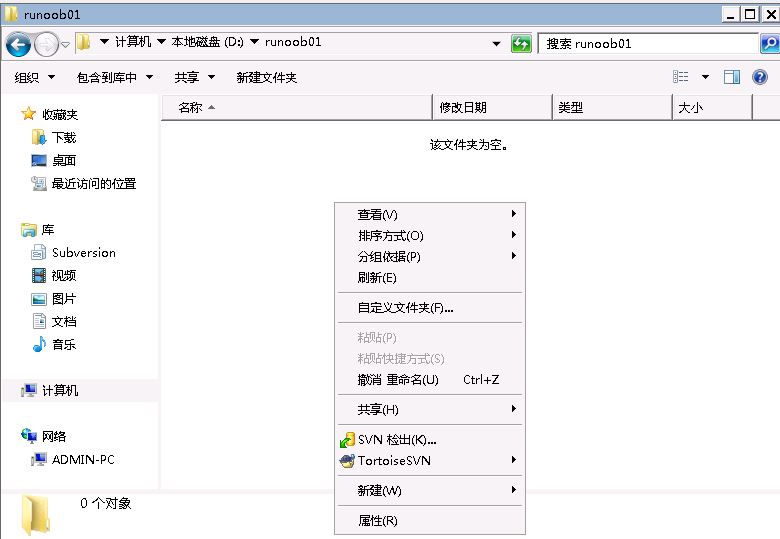Viewport: 780px width, 539px height.
Task: Select 下载 Downloads in favorites
Action: (x=63, y=138)
